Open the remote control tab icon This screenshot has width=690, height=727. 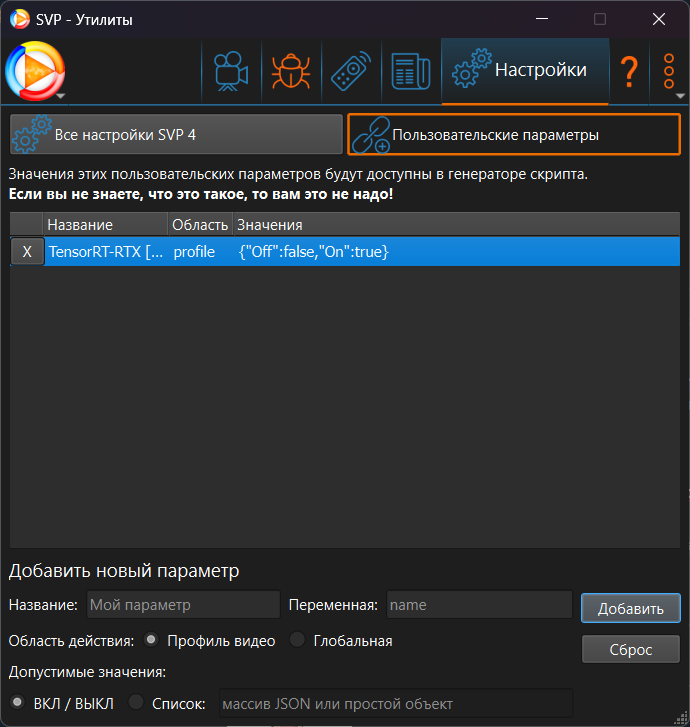(351, 71)
